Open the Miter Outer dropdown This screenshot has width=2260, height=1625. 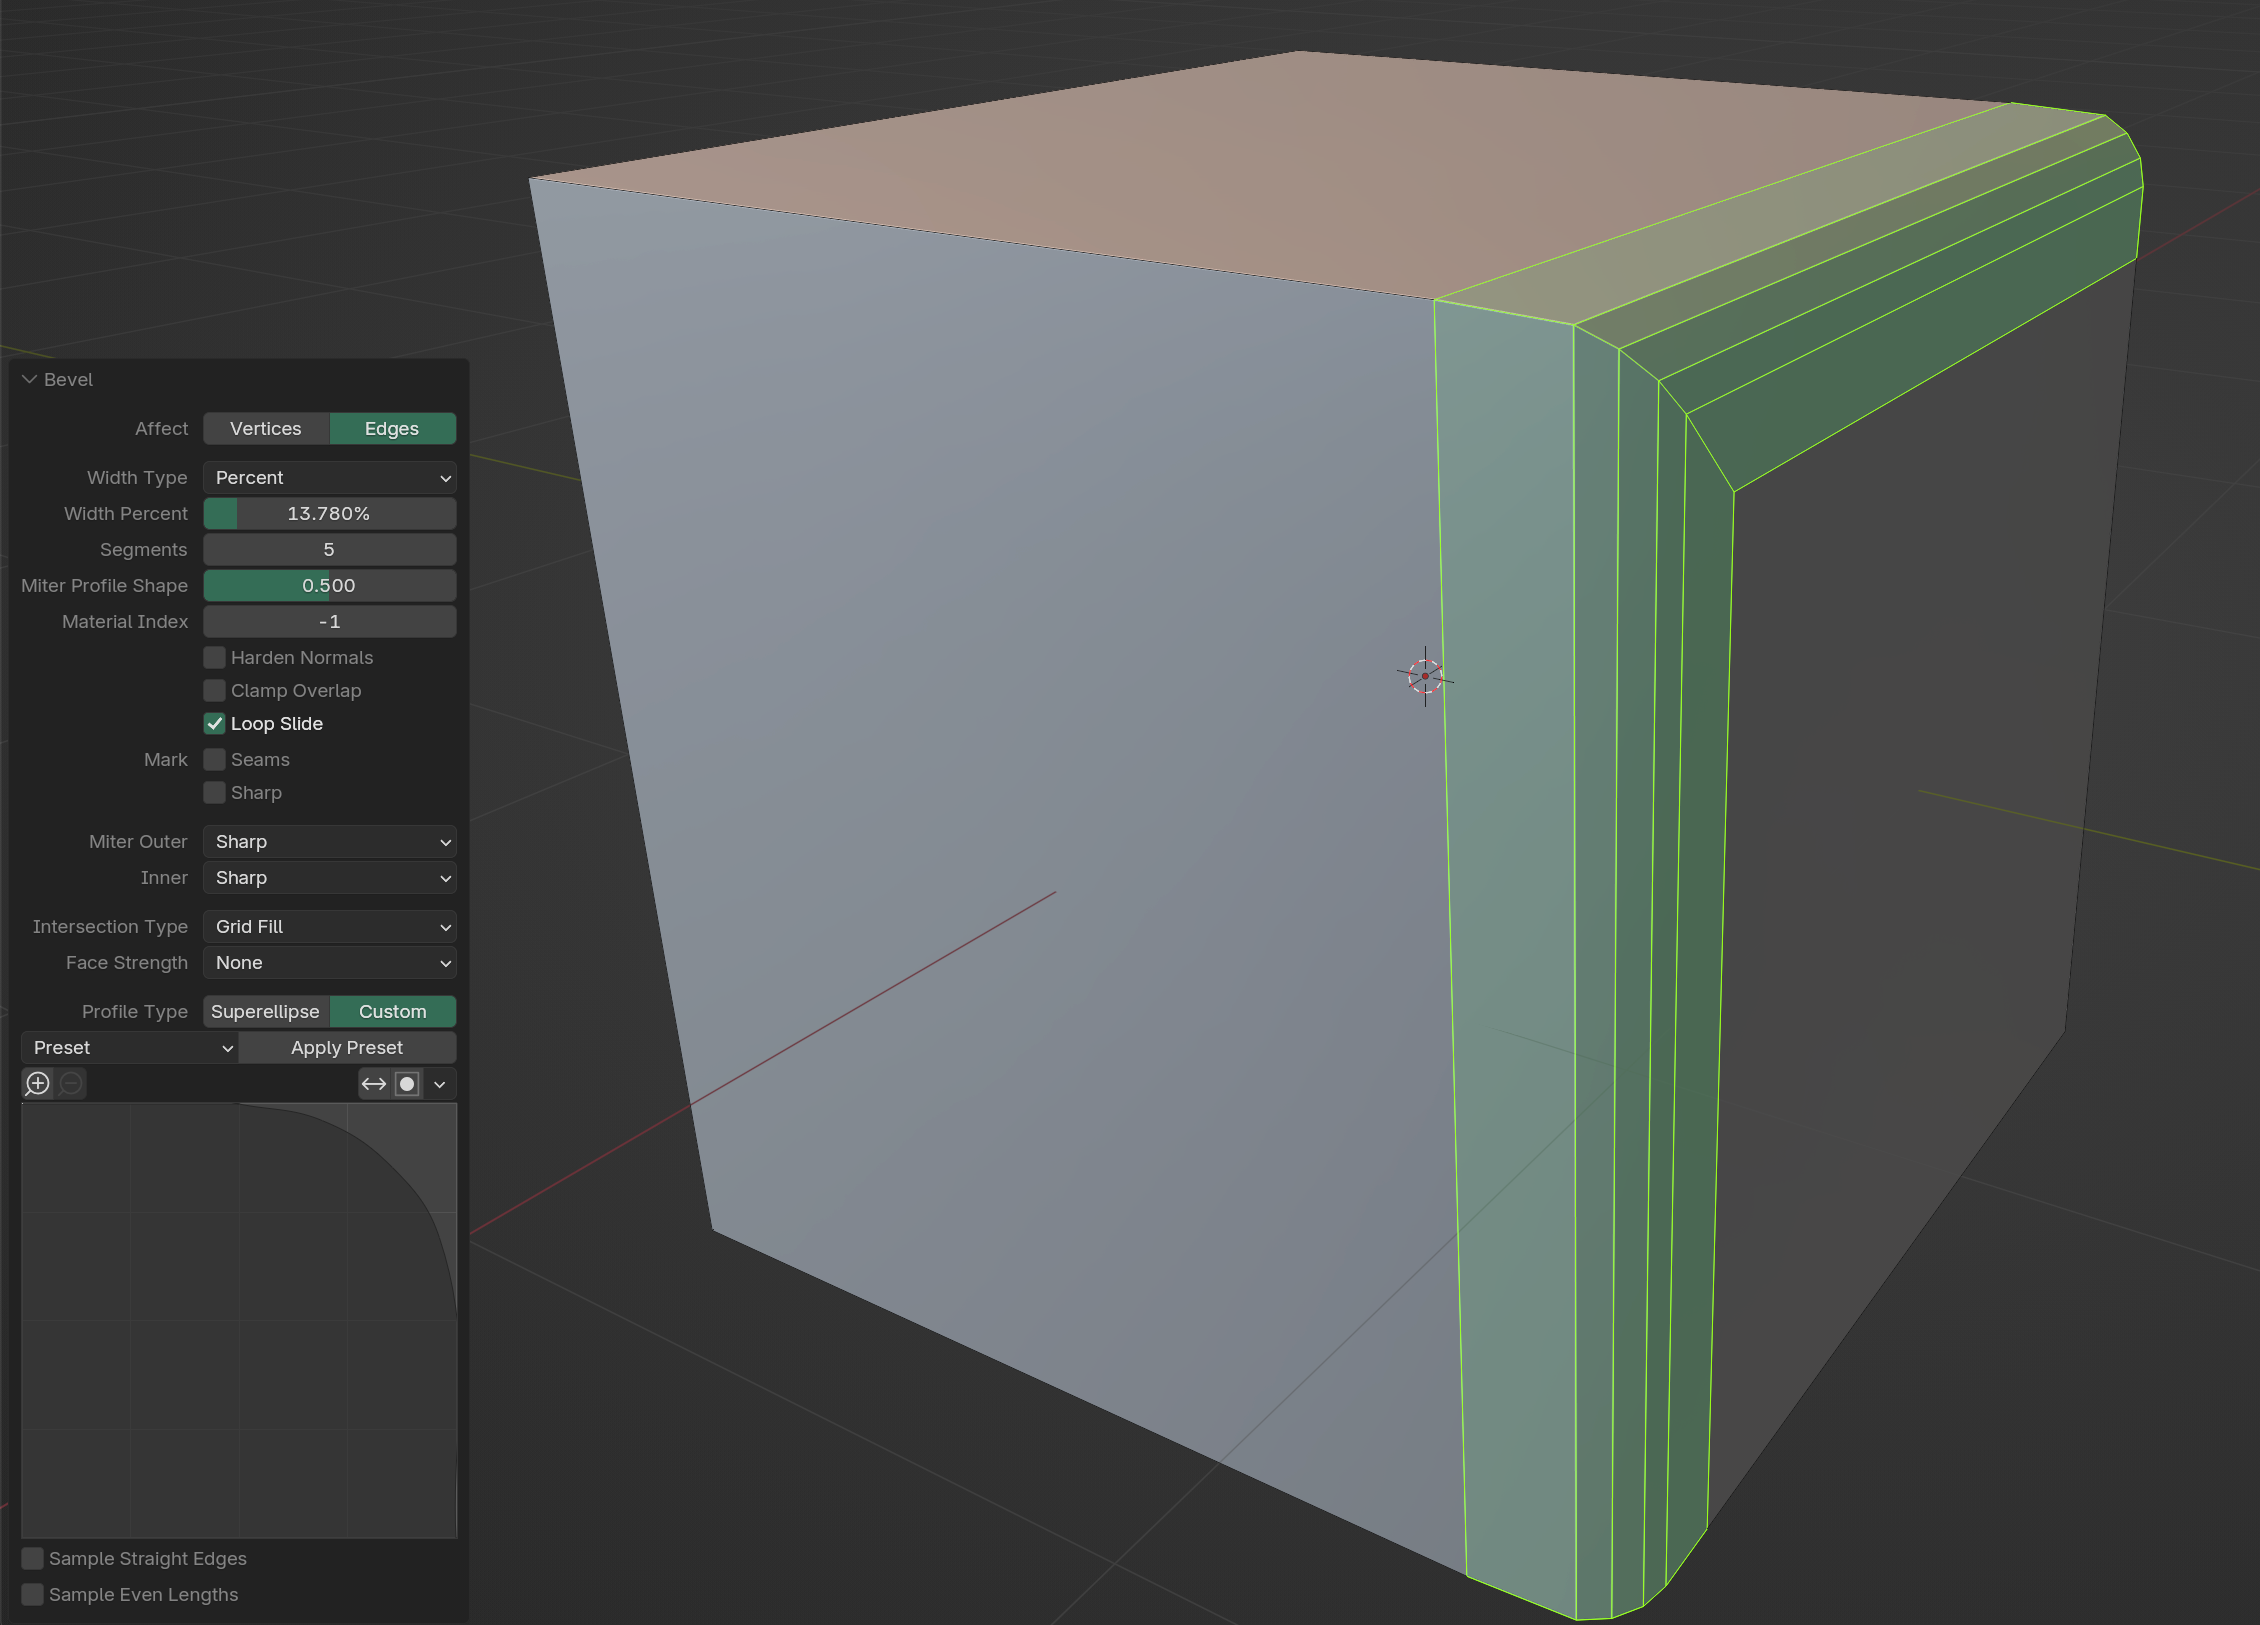pyautogui.click(x=329, y=842)
